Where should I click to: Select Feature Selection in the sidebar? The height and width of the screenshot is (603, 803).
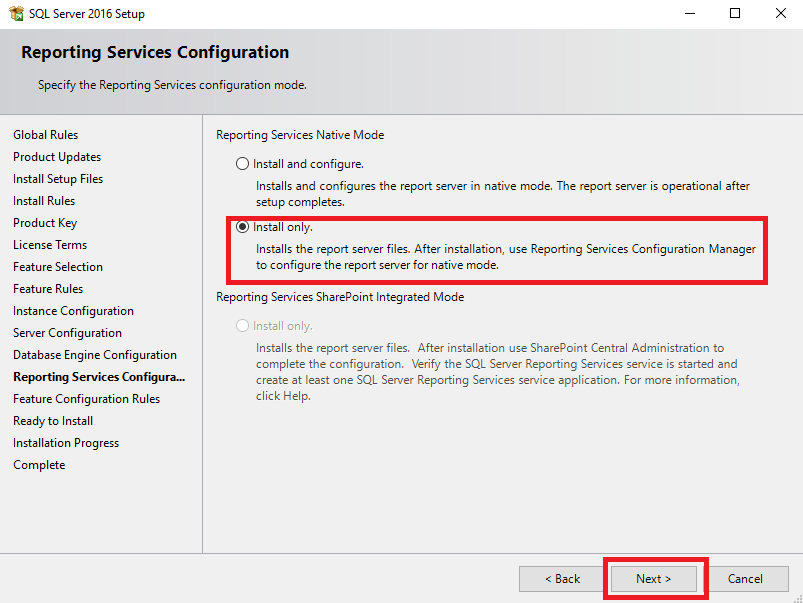[x=58, y=267]
